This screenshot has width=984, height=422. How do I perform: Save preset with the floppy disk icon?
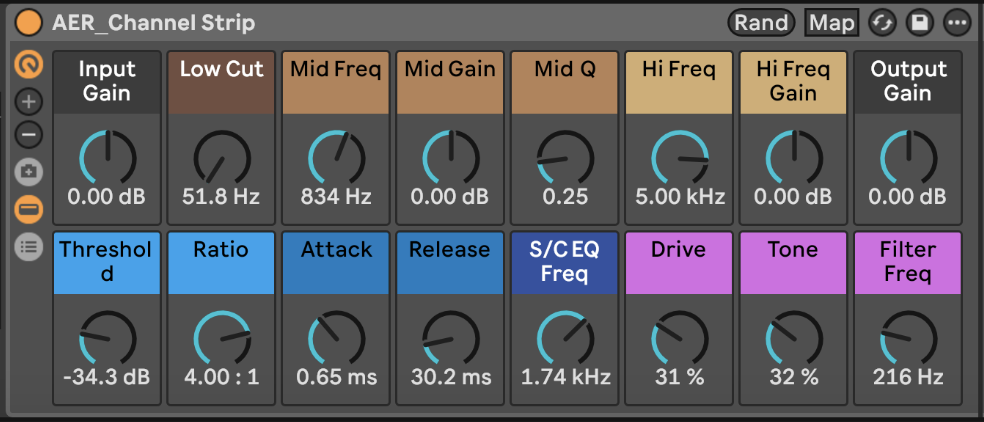pyautogui.click(x=919, y=23)
